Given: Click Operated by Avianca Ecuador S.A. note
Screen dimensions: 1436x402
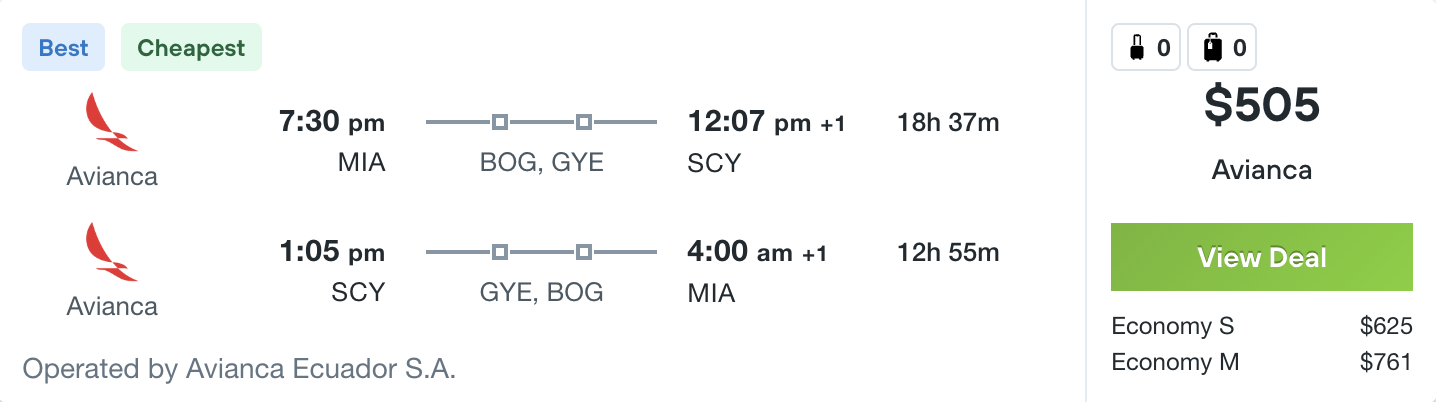Looking at the screenshot, I should [x=239, y=369].
